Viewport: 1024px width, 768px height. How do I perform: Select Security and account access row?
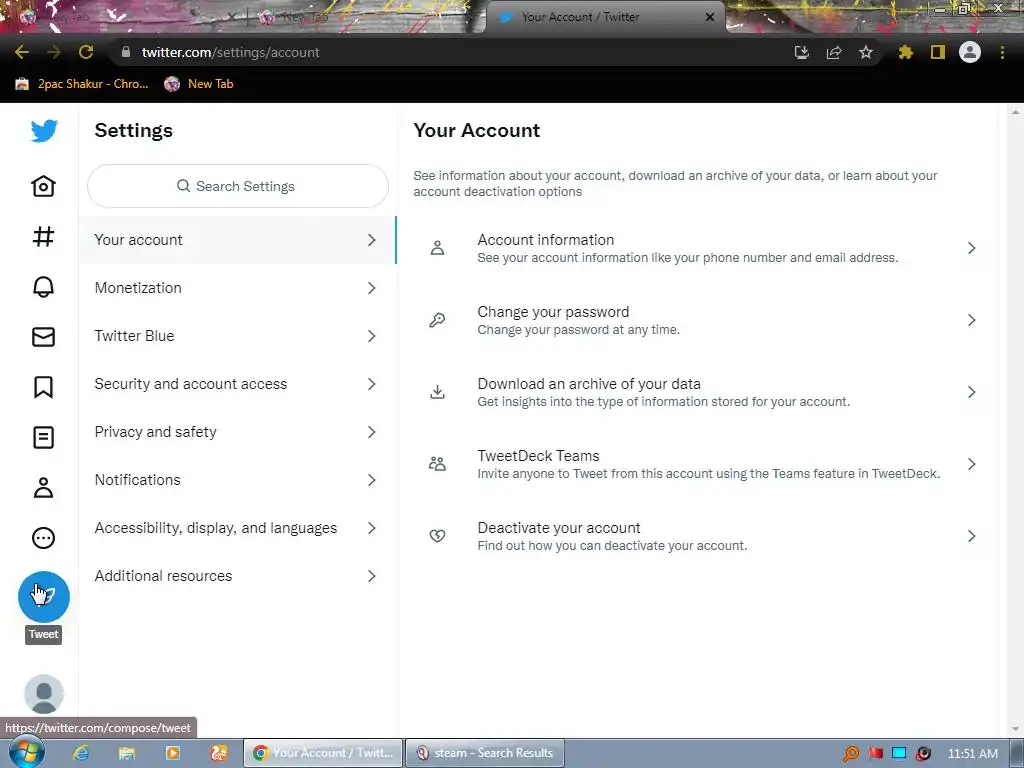238,384
